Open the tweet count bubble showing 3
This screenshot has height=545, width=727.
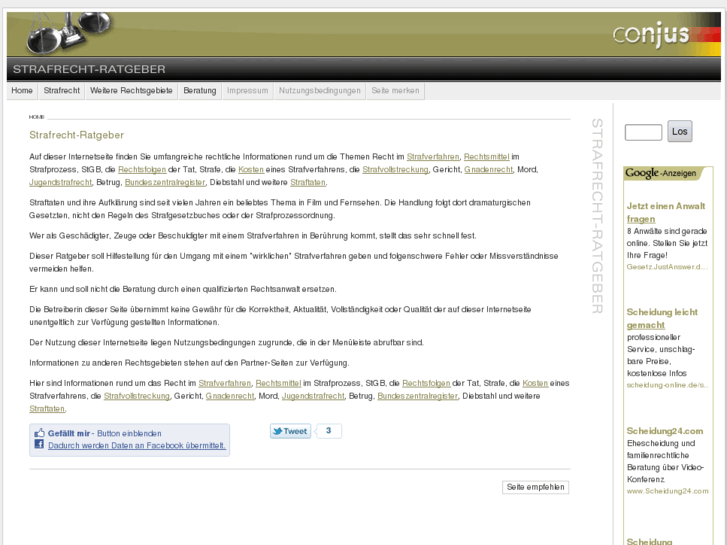click(329, 431)
